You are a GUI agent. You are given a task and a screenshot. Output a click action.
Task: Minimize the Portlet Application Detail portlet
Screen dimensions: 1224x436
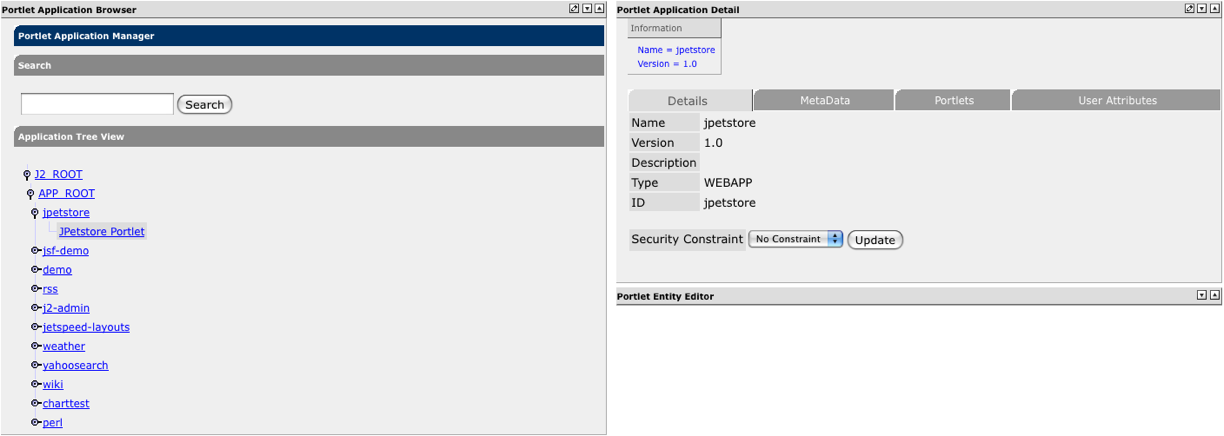click(x=1203, y=9)
